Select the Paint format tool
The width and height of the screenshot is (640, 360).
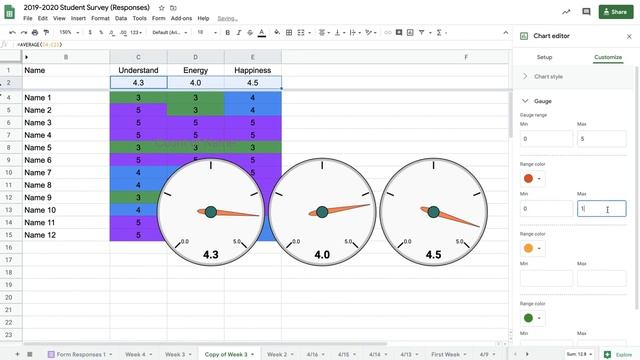[46, 32]
